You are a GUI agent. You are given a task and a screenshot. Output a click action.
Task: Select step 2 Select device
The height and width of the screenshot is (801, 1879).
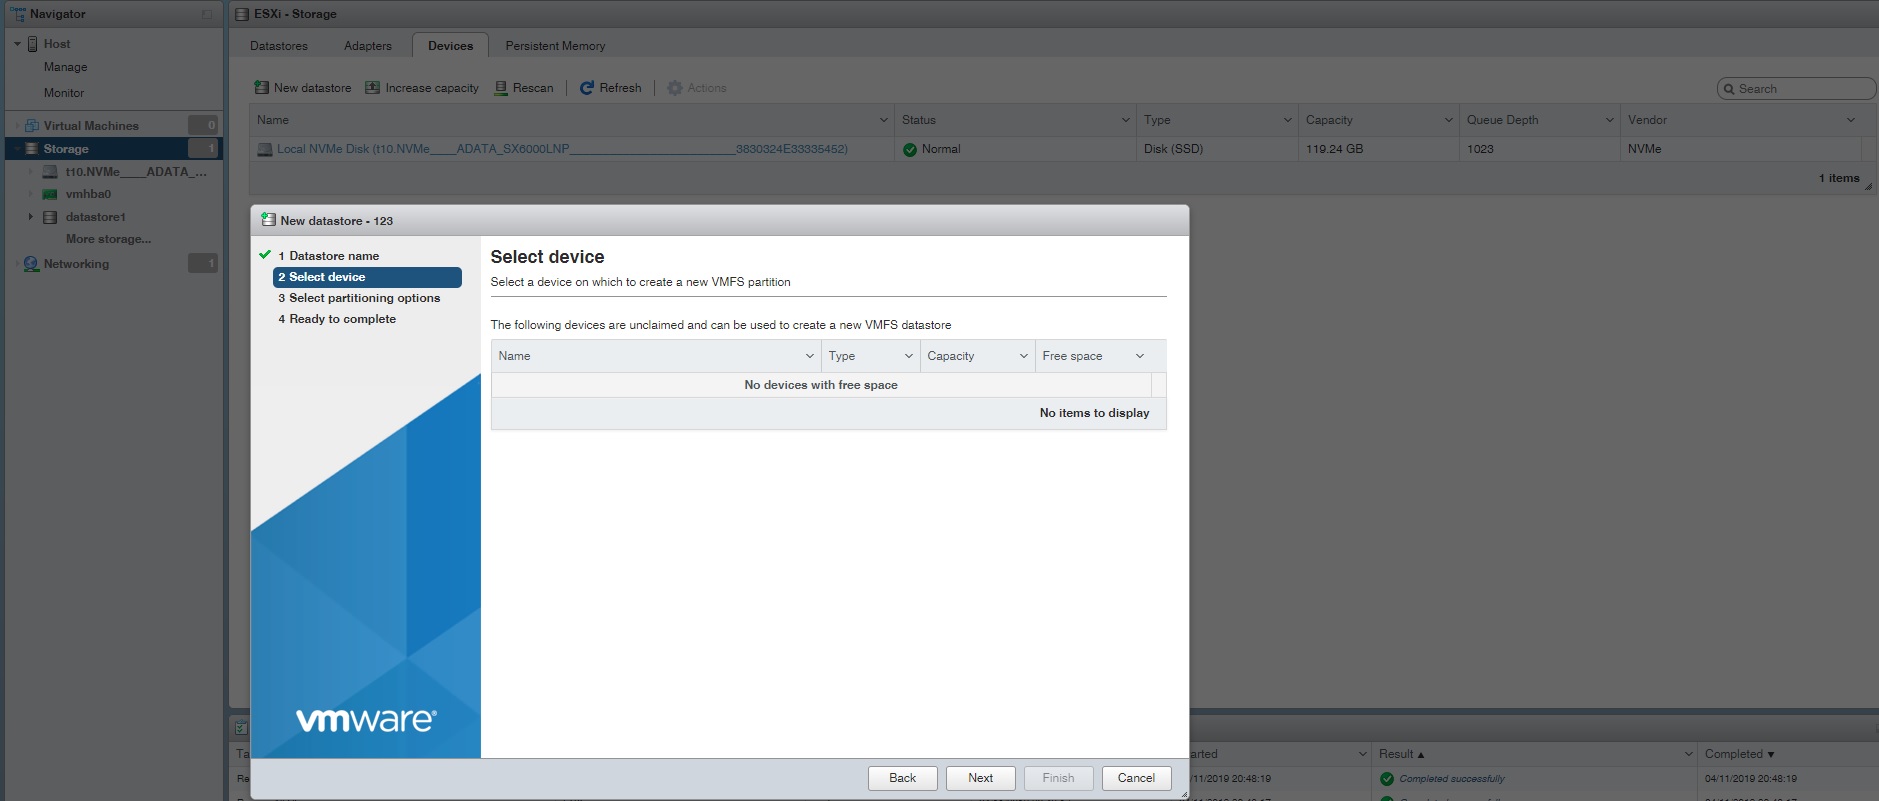(x=367, y=277)
